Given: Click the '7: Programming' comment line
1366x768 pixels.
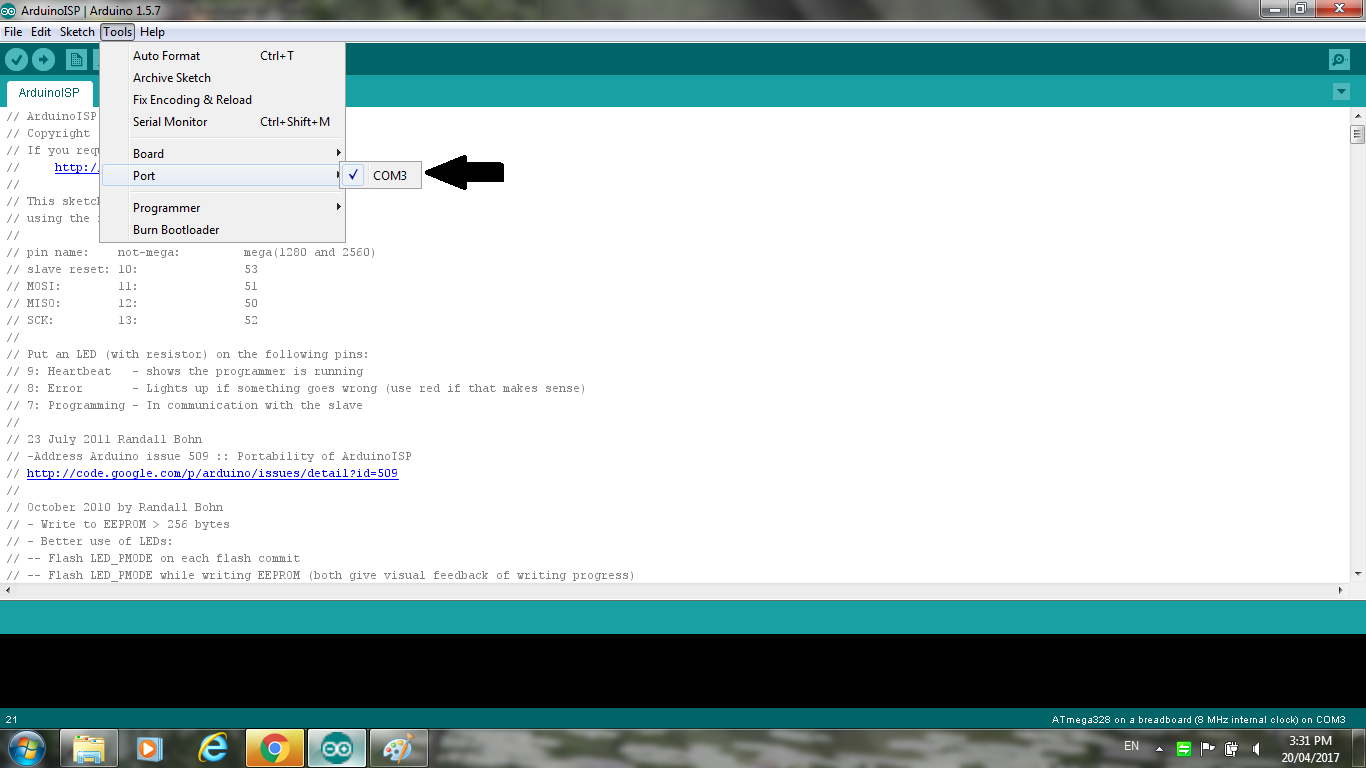Looking at the screenshot, I should click(x=185, y=405).
